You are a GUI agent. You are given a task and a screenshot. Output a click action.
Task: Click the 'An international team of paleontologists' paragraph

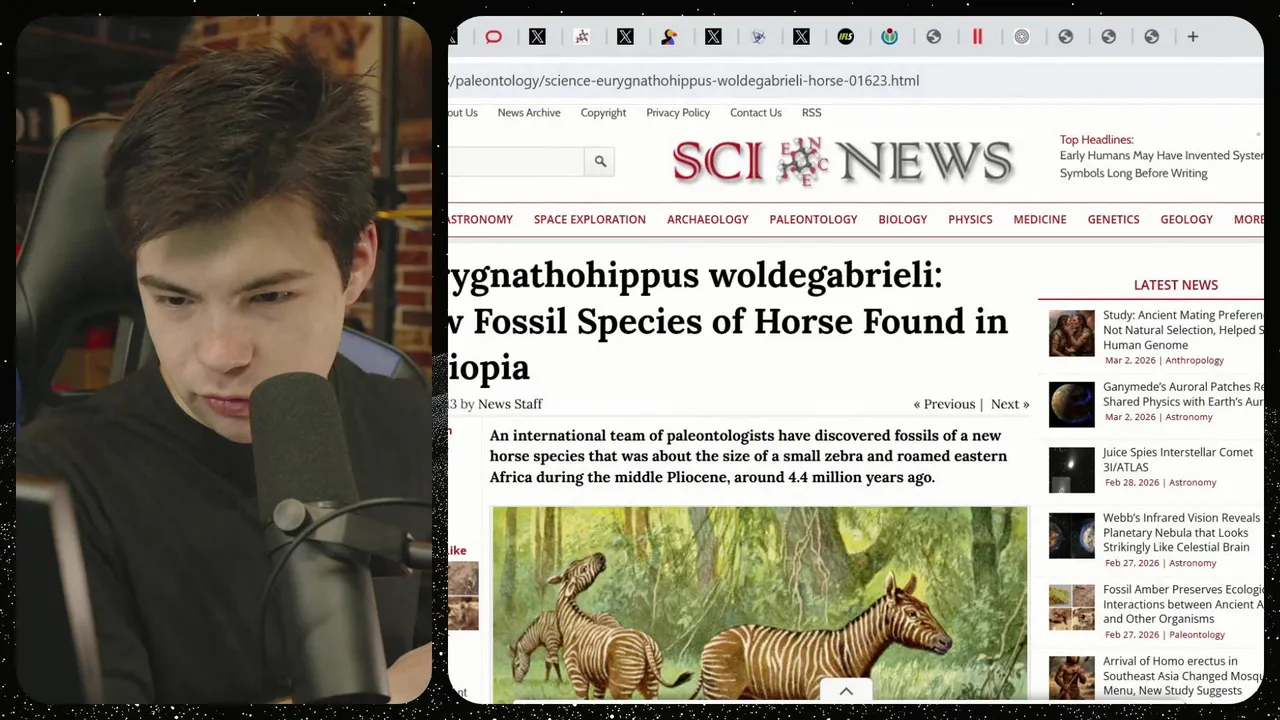[x=748, y=456]
